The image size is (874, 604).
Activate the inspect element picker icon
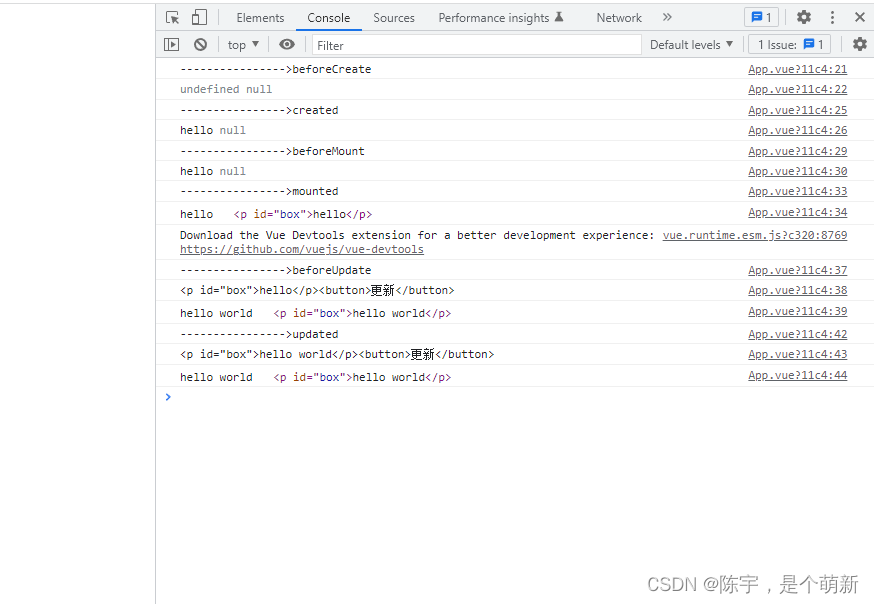tap(173, 17)
